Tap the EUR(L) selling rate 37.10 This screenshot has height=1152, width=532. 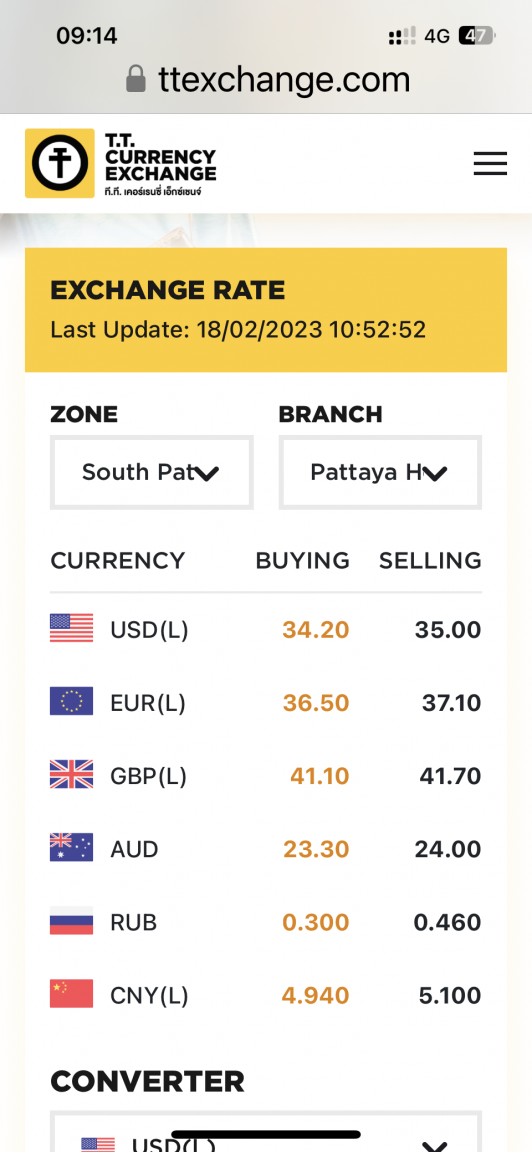(451, 703)
